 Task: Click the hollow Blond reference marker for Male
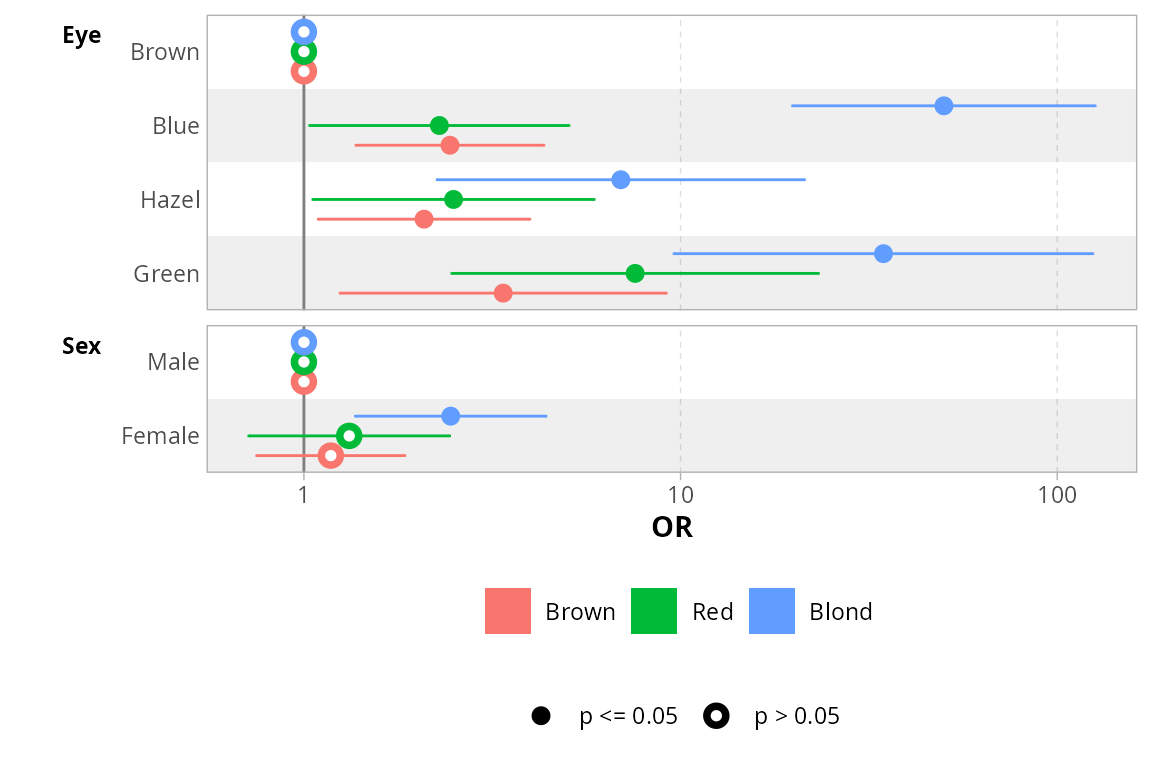[x=304, y=342]
